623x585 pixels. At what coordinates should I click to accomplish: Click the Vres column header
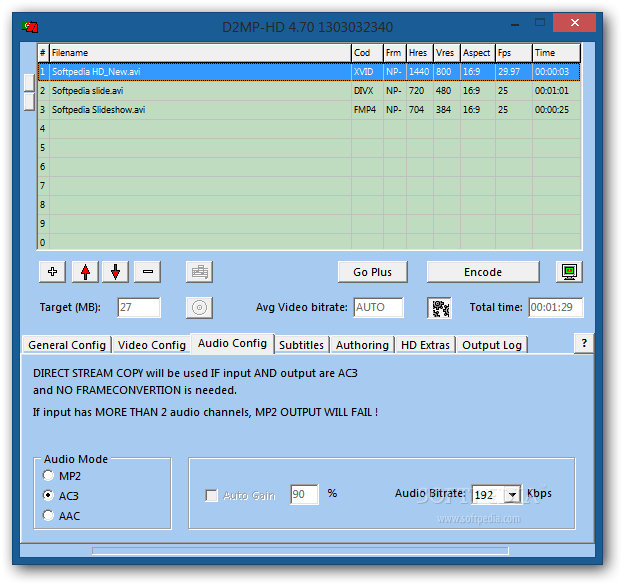click(447, 53)
